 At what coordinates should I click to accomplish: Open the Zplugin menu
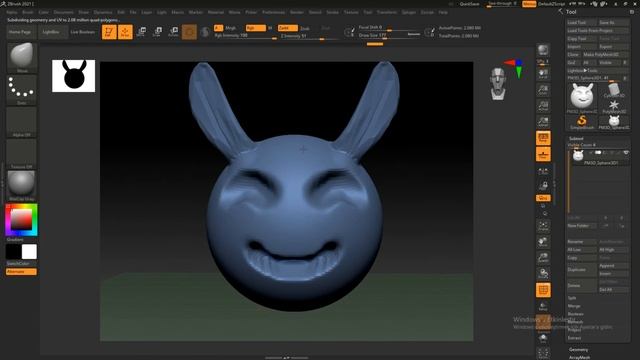409,12
